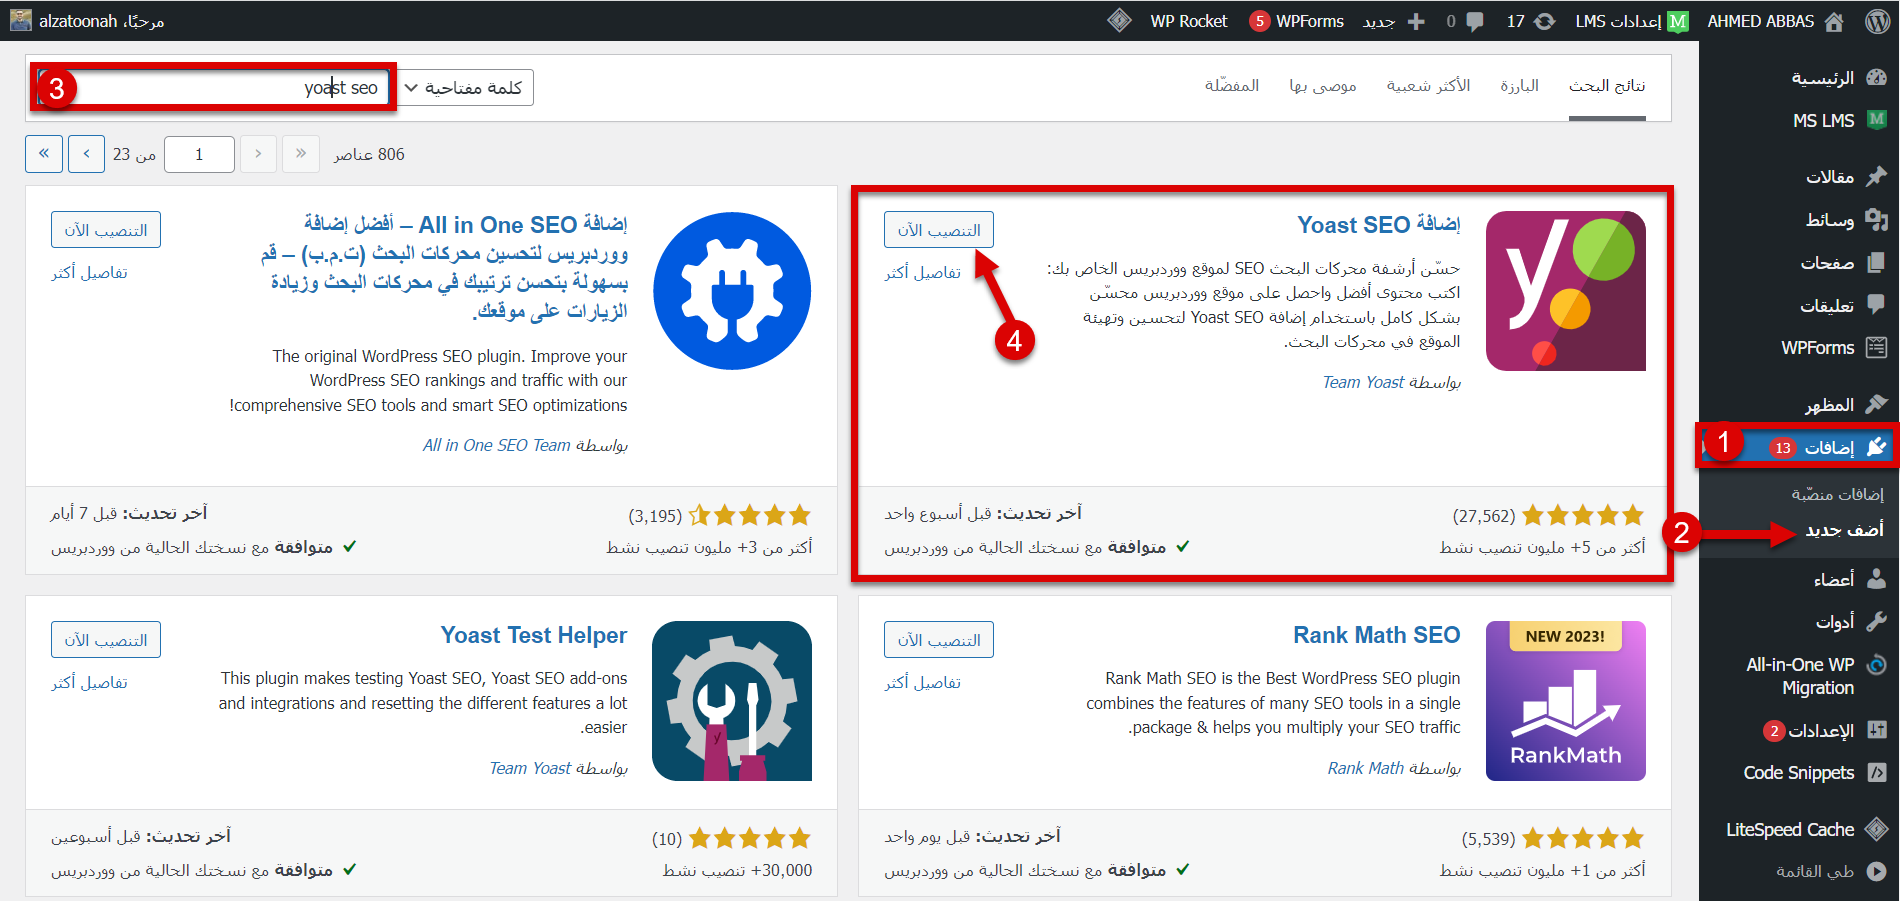Screen dimensions: 1900x901
Task: Switch to البارزة featured tab
Action: pos(1519,86)
